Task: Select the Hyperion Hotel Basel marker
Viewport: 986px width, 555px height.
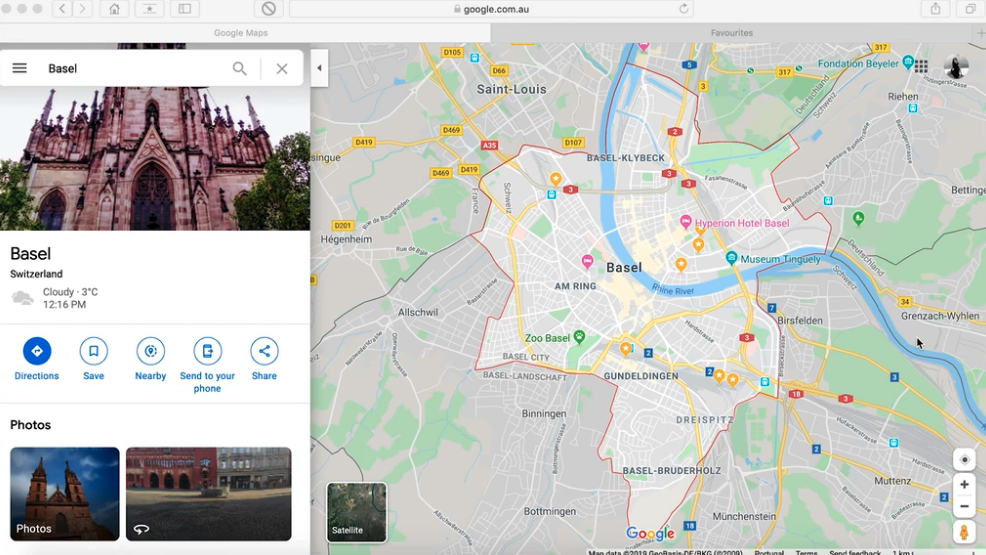Action: point(685,221)
